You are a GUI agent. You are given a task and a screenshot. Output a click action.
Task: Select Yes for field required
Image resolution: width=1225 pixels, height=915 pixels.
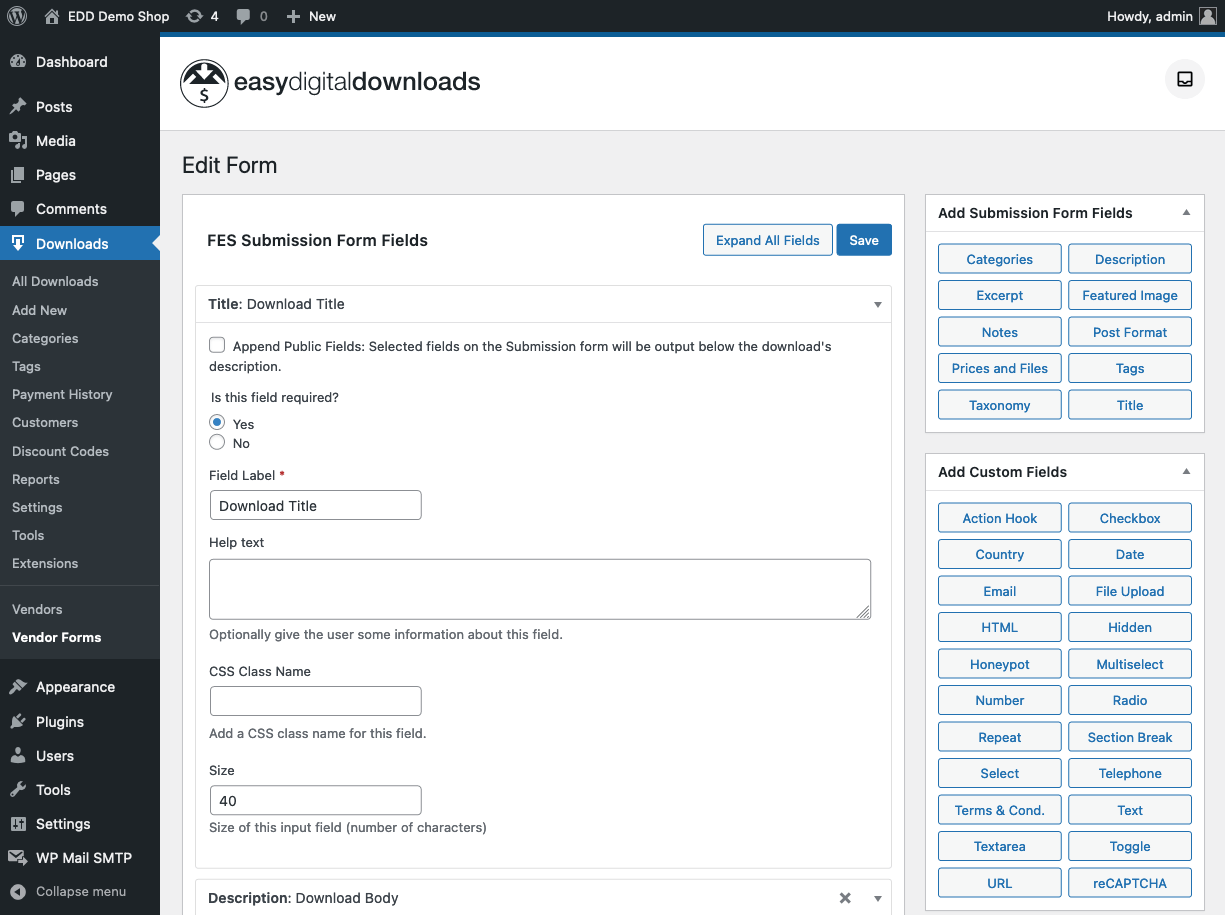[217, 422]
